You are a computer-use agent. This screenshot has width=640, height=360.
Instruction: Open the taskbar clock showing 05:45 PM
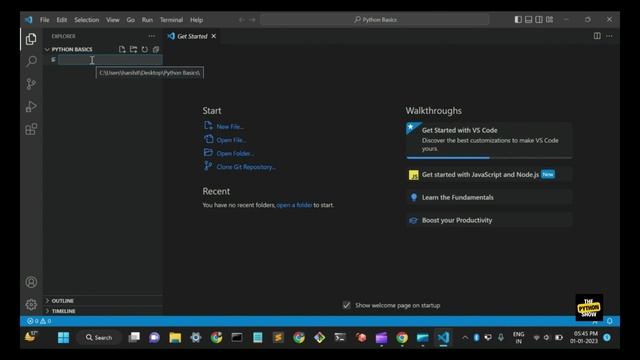(584, 338)
